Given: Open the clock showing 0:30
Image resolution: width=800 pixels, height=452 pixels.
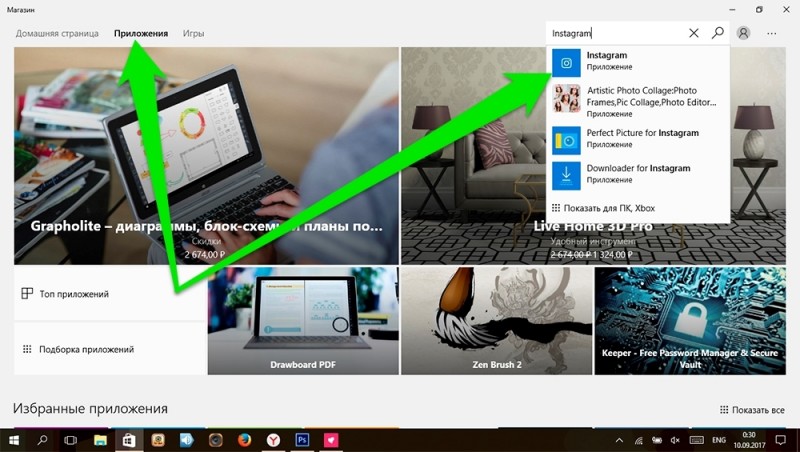Looking at the screenshot, I should (x=749, y=440).
